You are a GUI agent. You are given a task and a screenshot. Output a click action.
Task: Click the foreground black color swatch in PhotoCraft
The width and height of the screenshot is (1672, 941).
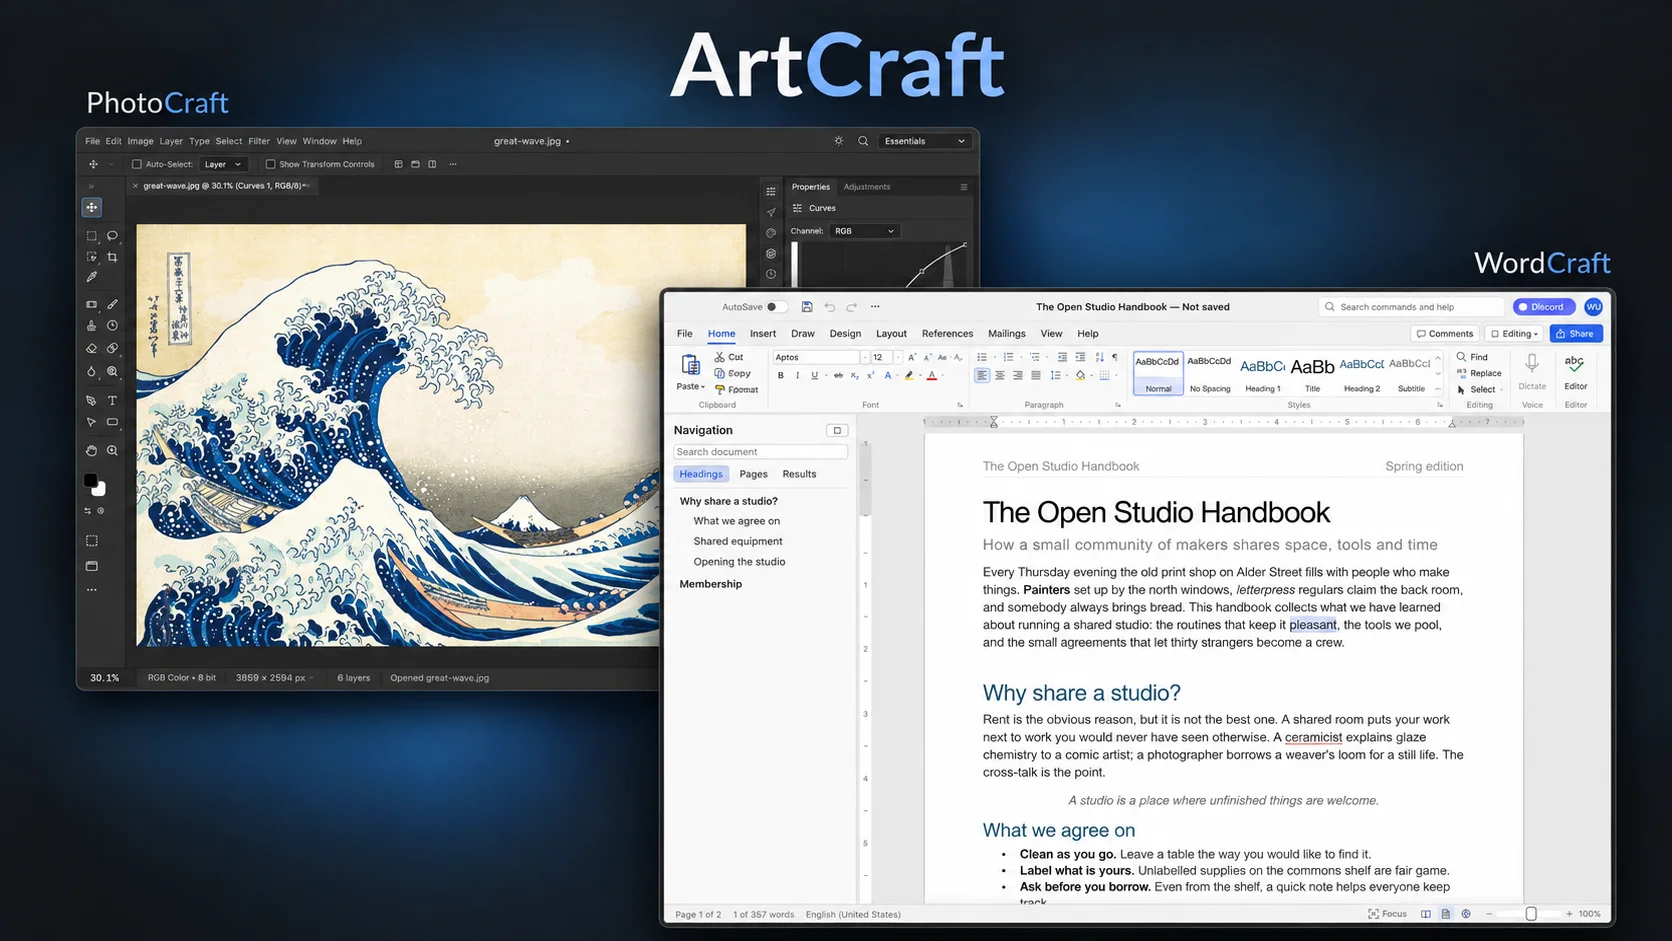click(90, 481)
